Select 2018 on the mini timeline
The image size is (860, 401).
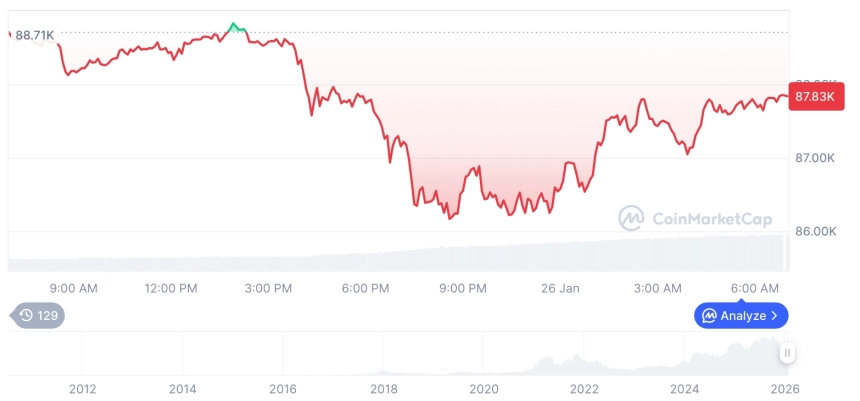(384, 388)
